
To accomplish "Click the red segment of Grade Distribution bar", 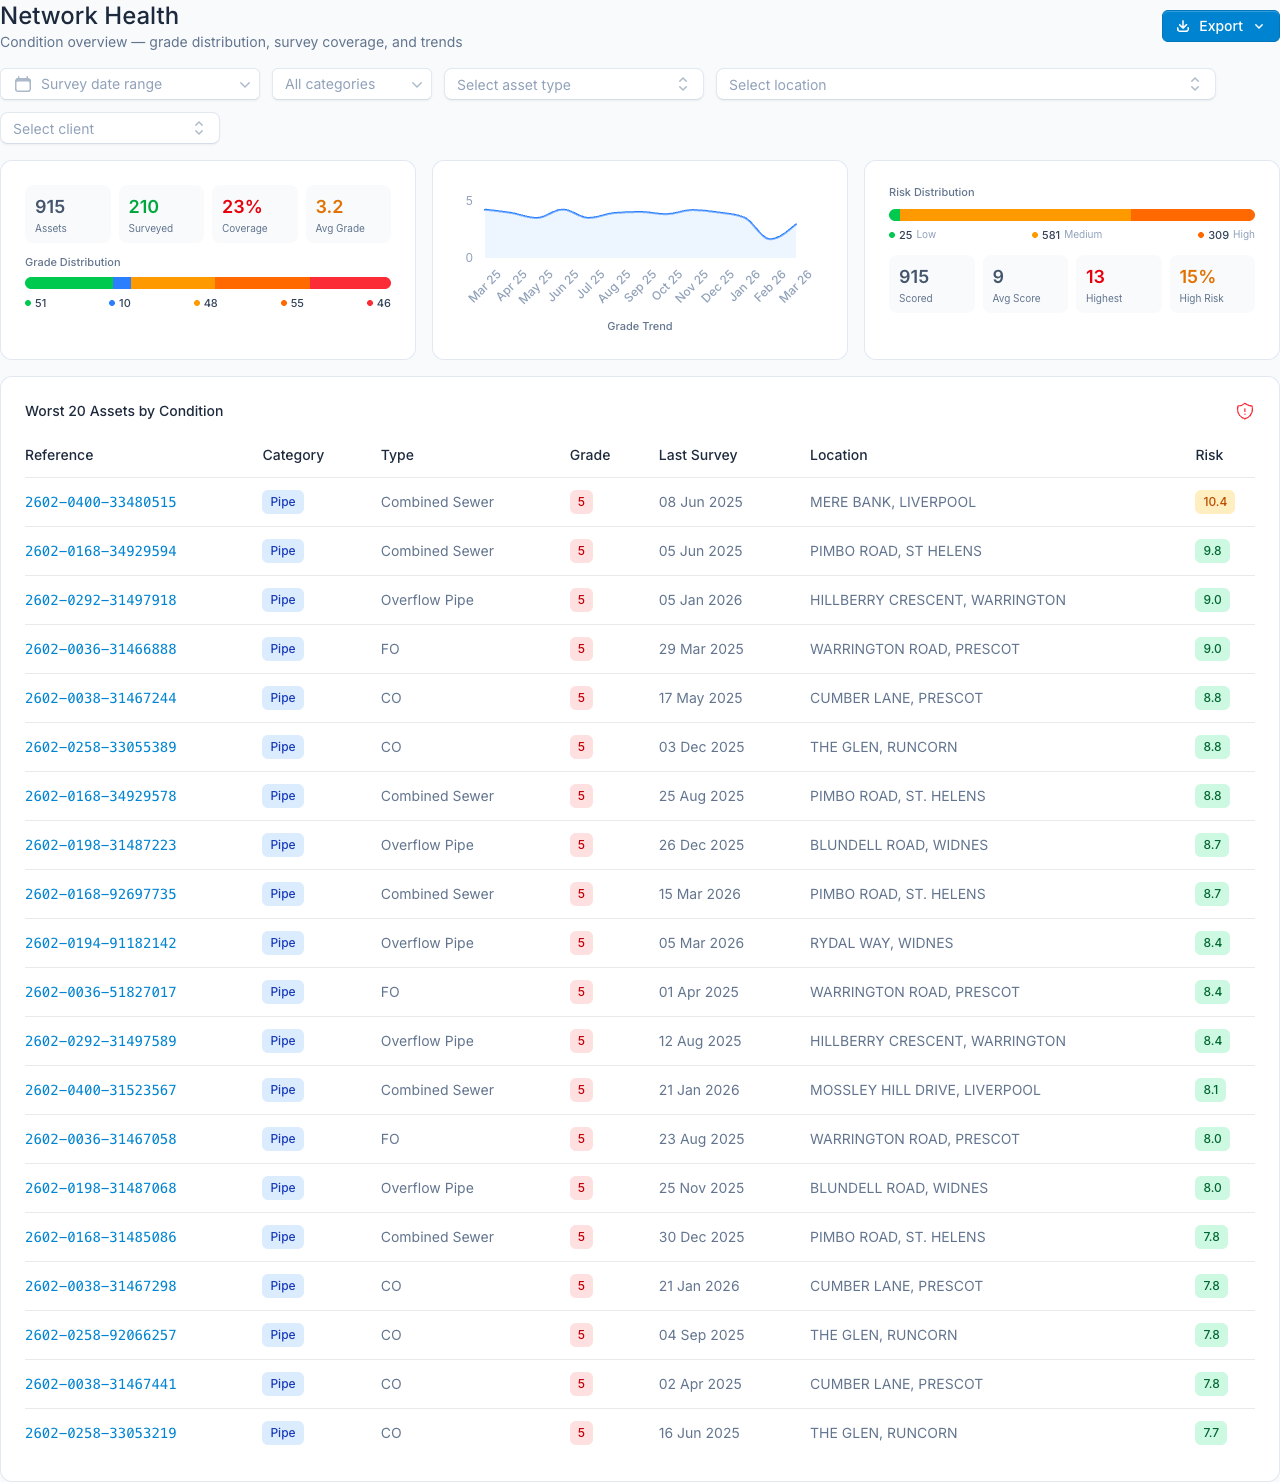I will [x=350, y=283].
